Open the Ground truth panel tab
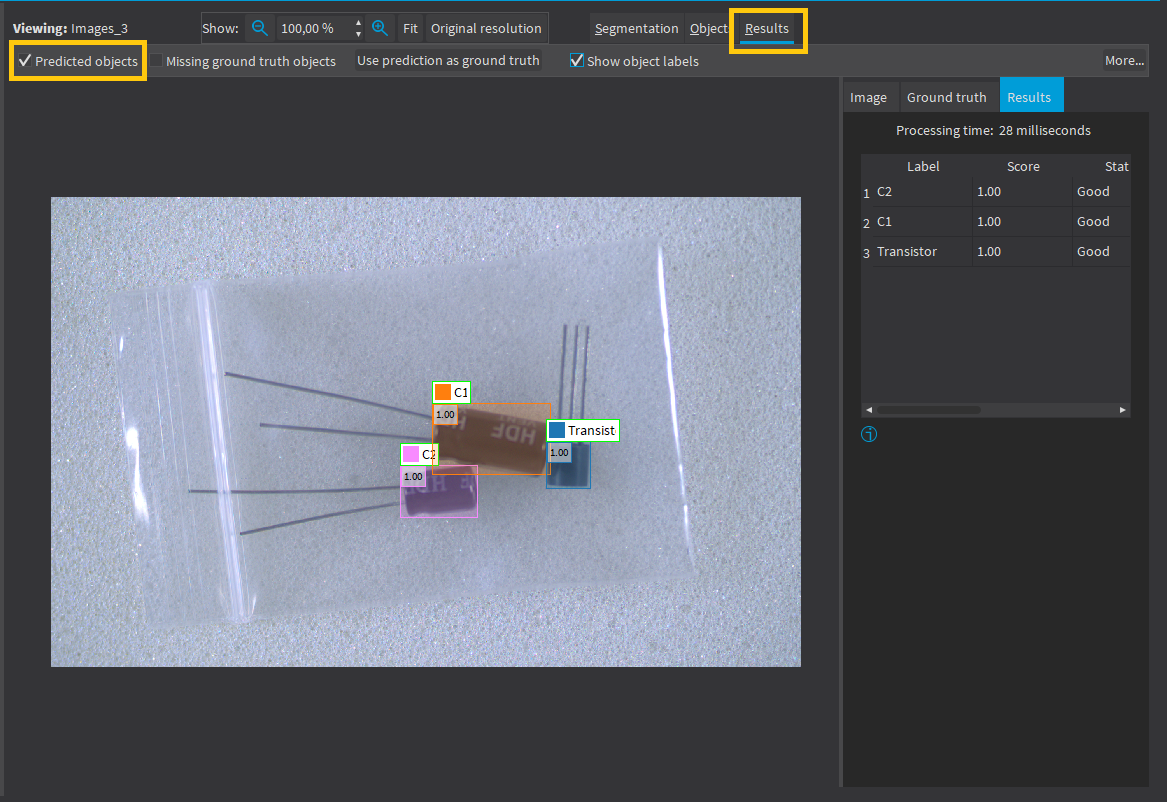1167x802 pixels. pos(946,97)
